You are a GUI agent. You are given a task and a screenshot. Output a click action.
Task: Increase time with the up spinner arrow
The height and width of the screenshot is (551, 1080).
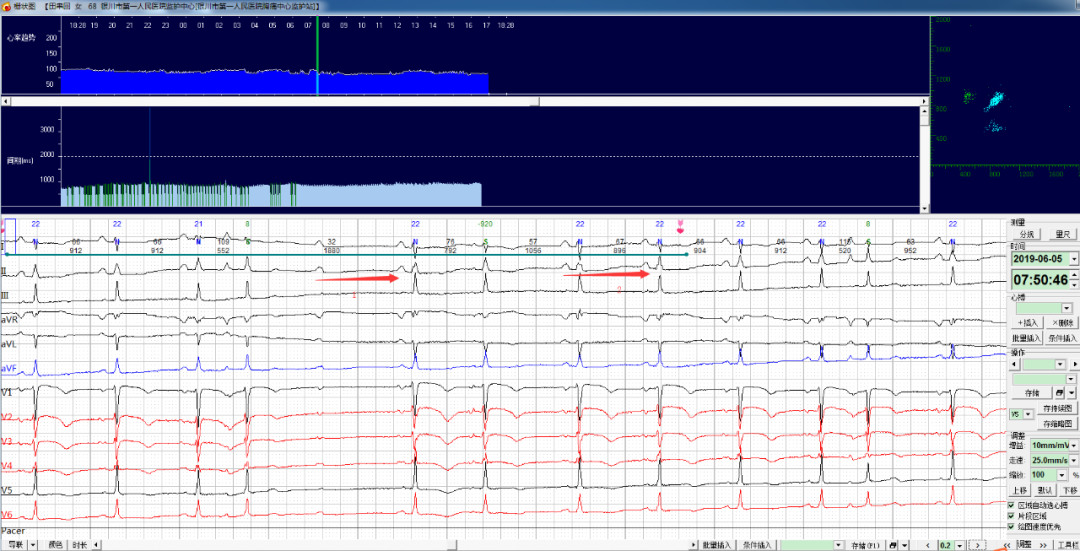tap(1074, 275)
